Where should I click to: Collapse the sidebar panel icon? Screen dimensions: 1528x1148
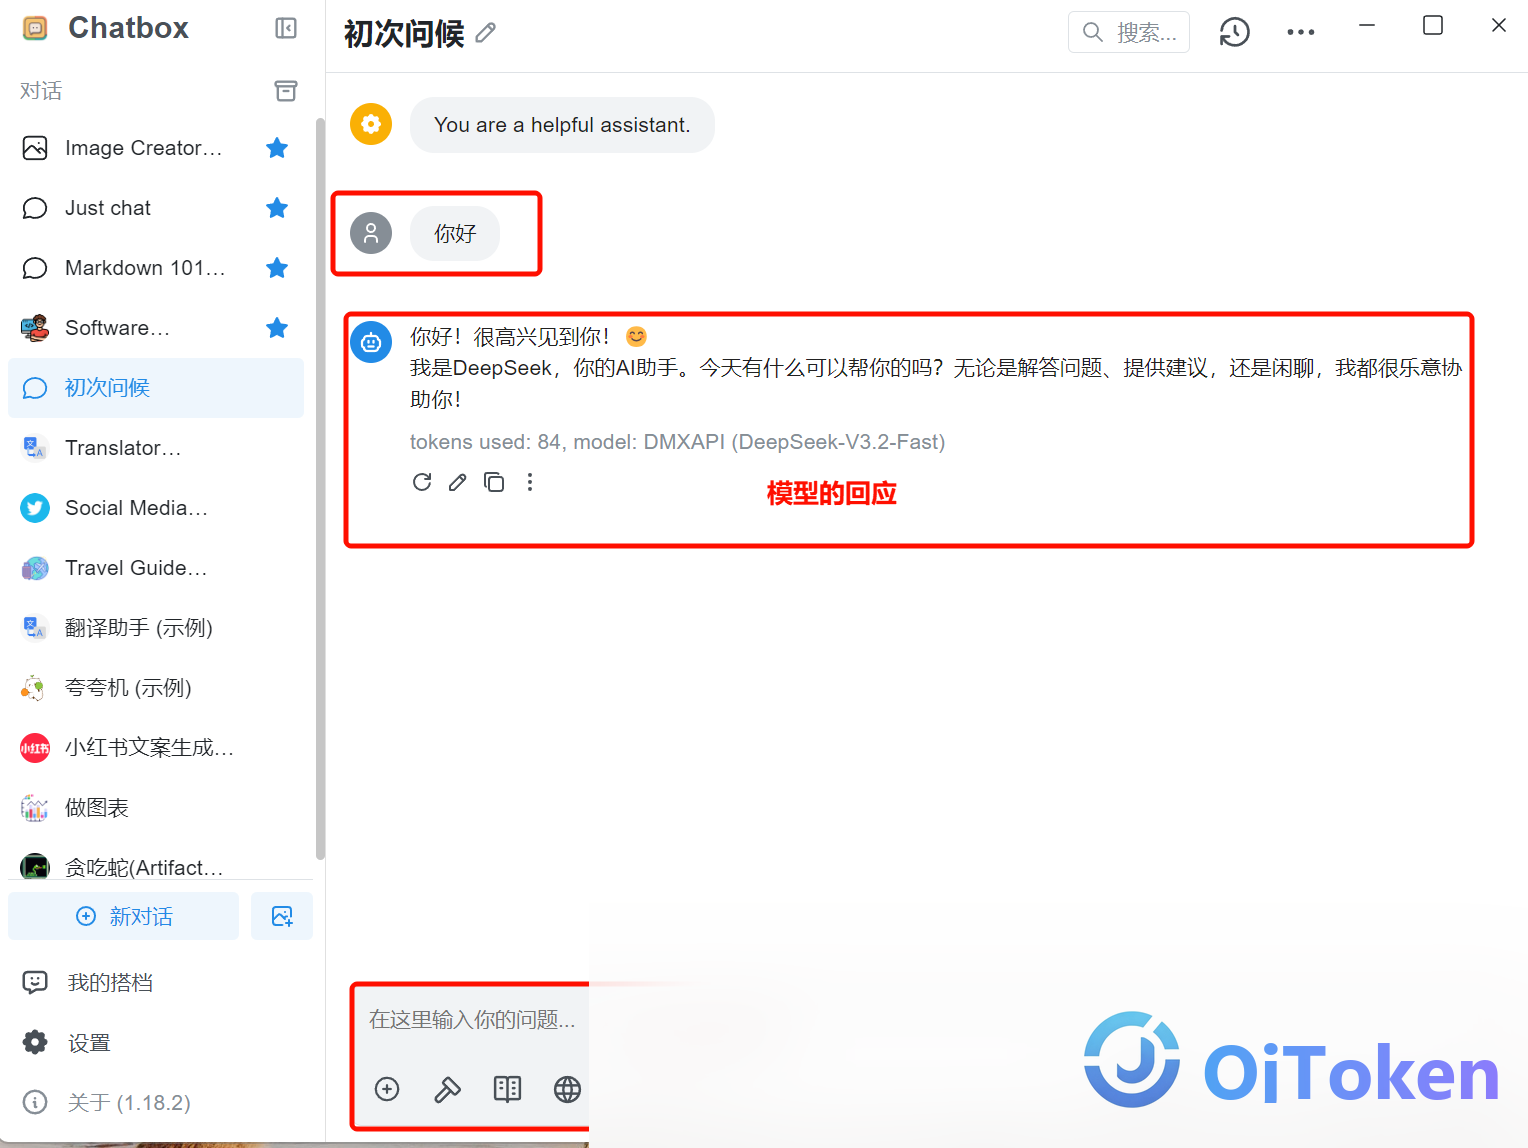click(286, 28)
